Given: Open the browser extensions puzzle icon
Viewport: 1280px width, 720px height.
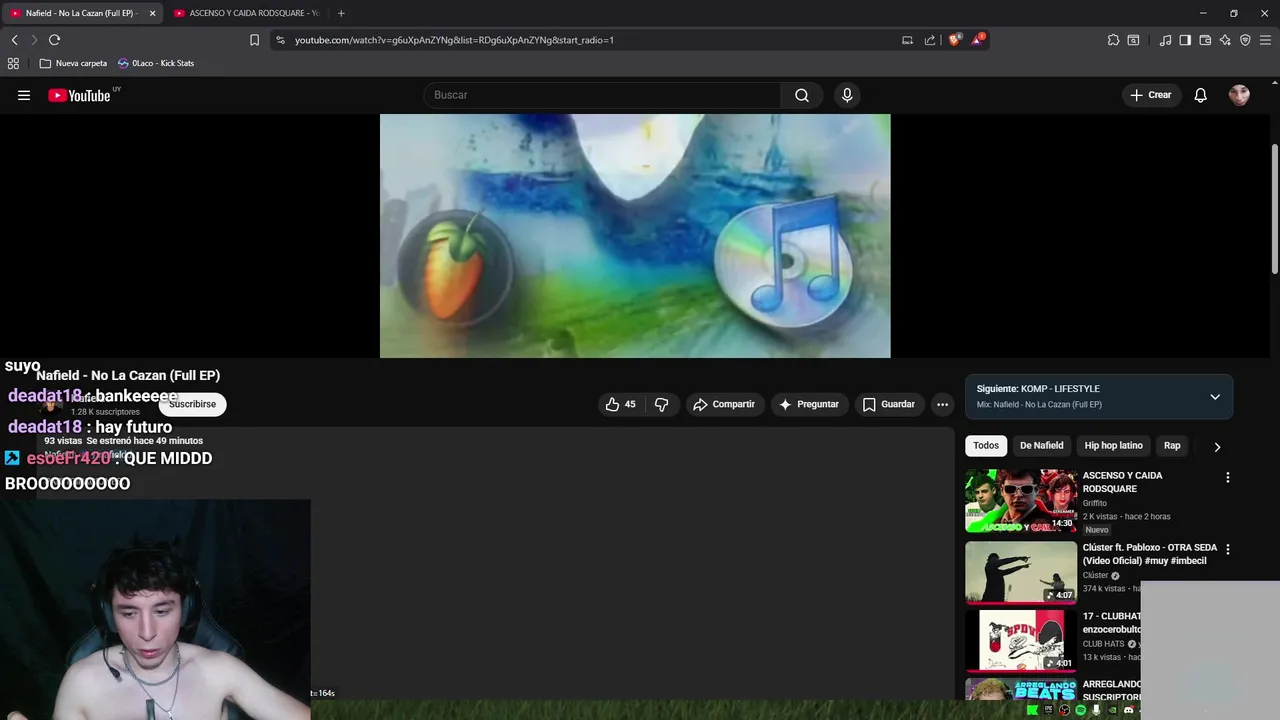Looking at the screenshot, I should tap(1113, 40).
